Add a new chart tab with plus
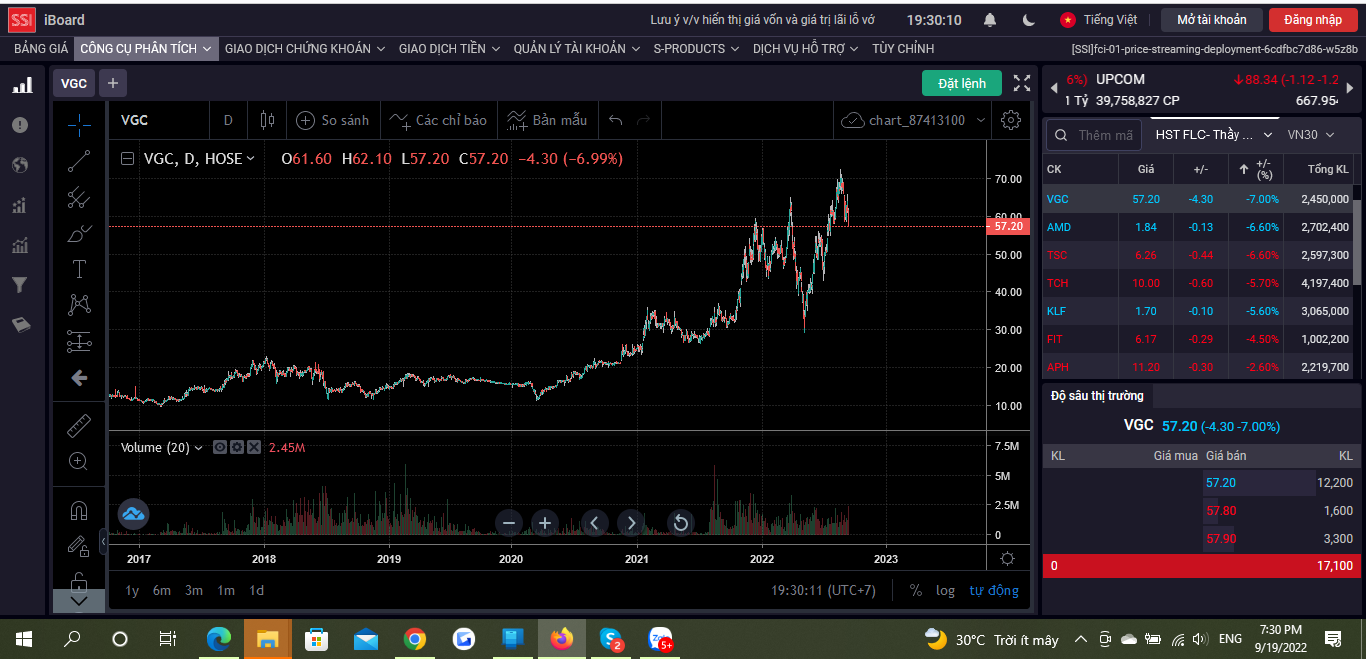This screenshot has width=1366, height=659. [113, 83]
